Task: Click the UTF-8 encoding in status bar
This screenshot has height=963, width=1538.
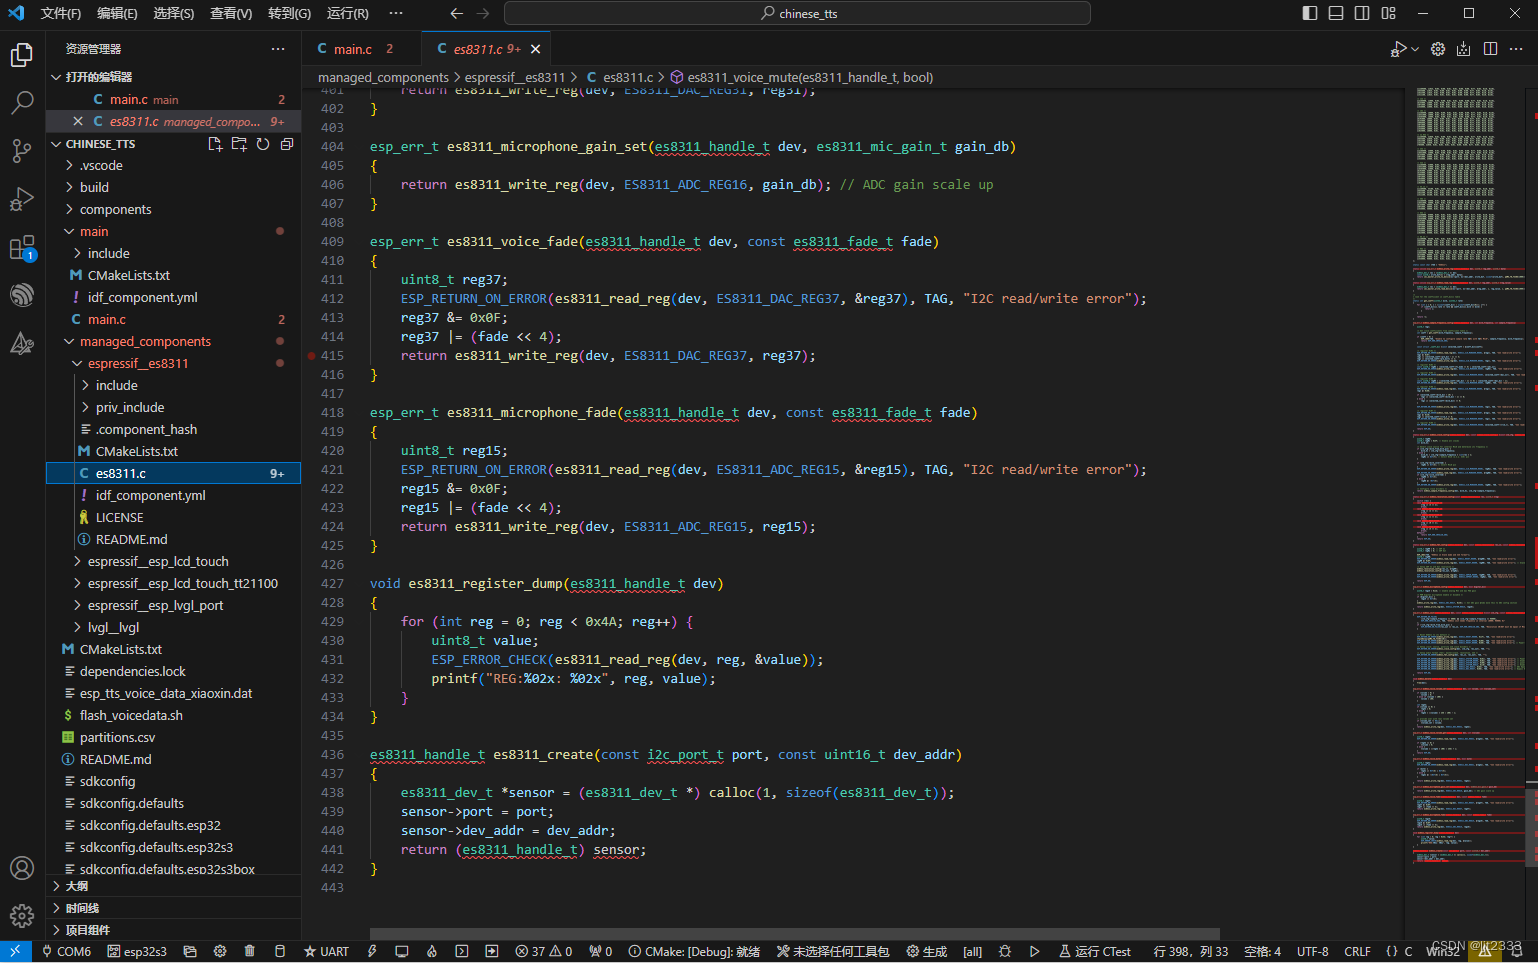Action: [1312, 951]
